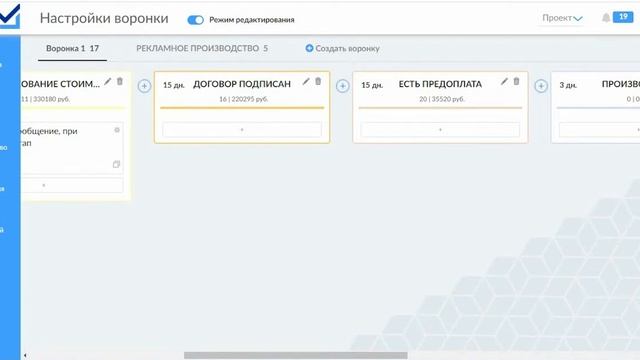
Task: Switch to РЕКЛАМНОЕ ПРОИЗВОДСТВО tab
Action: tap(202, 48)
